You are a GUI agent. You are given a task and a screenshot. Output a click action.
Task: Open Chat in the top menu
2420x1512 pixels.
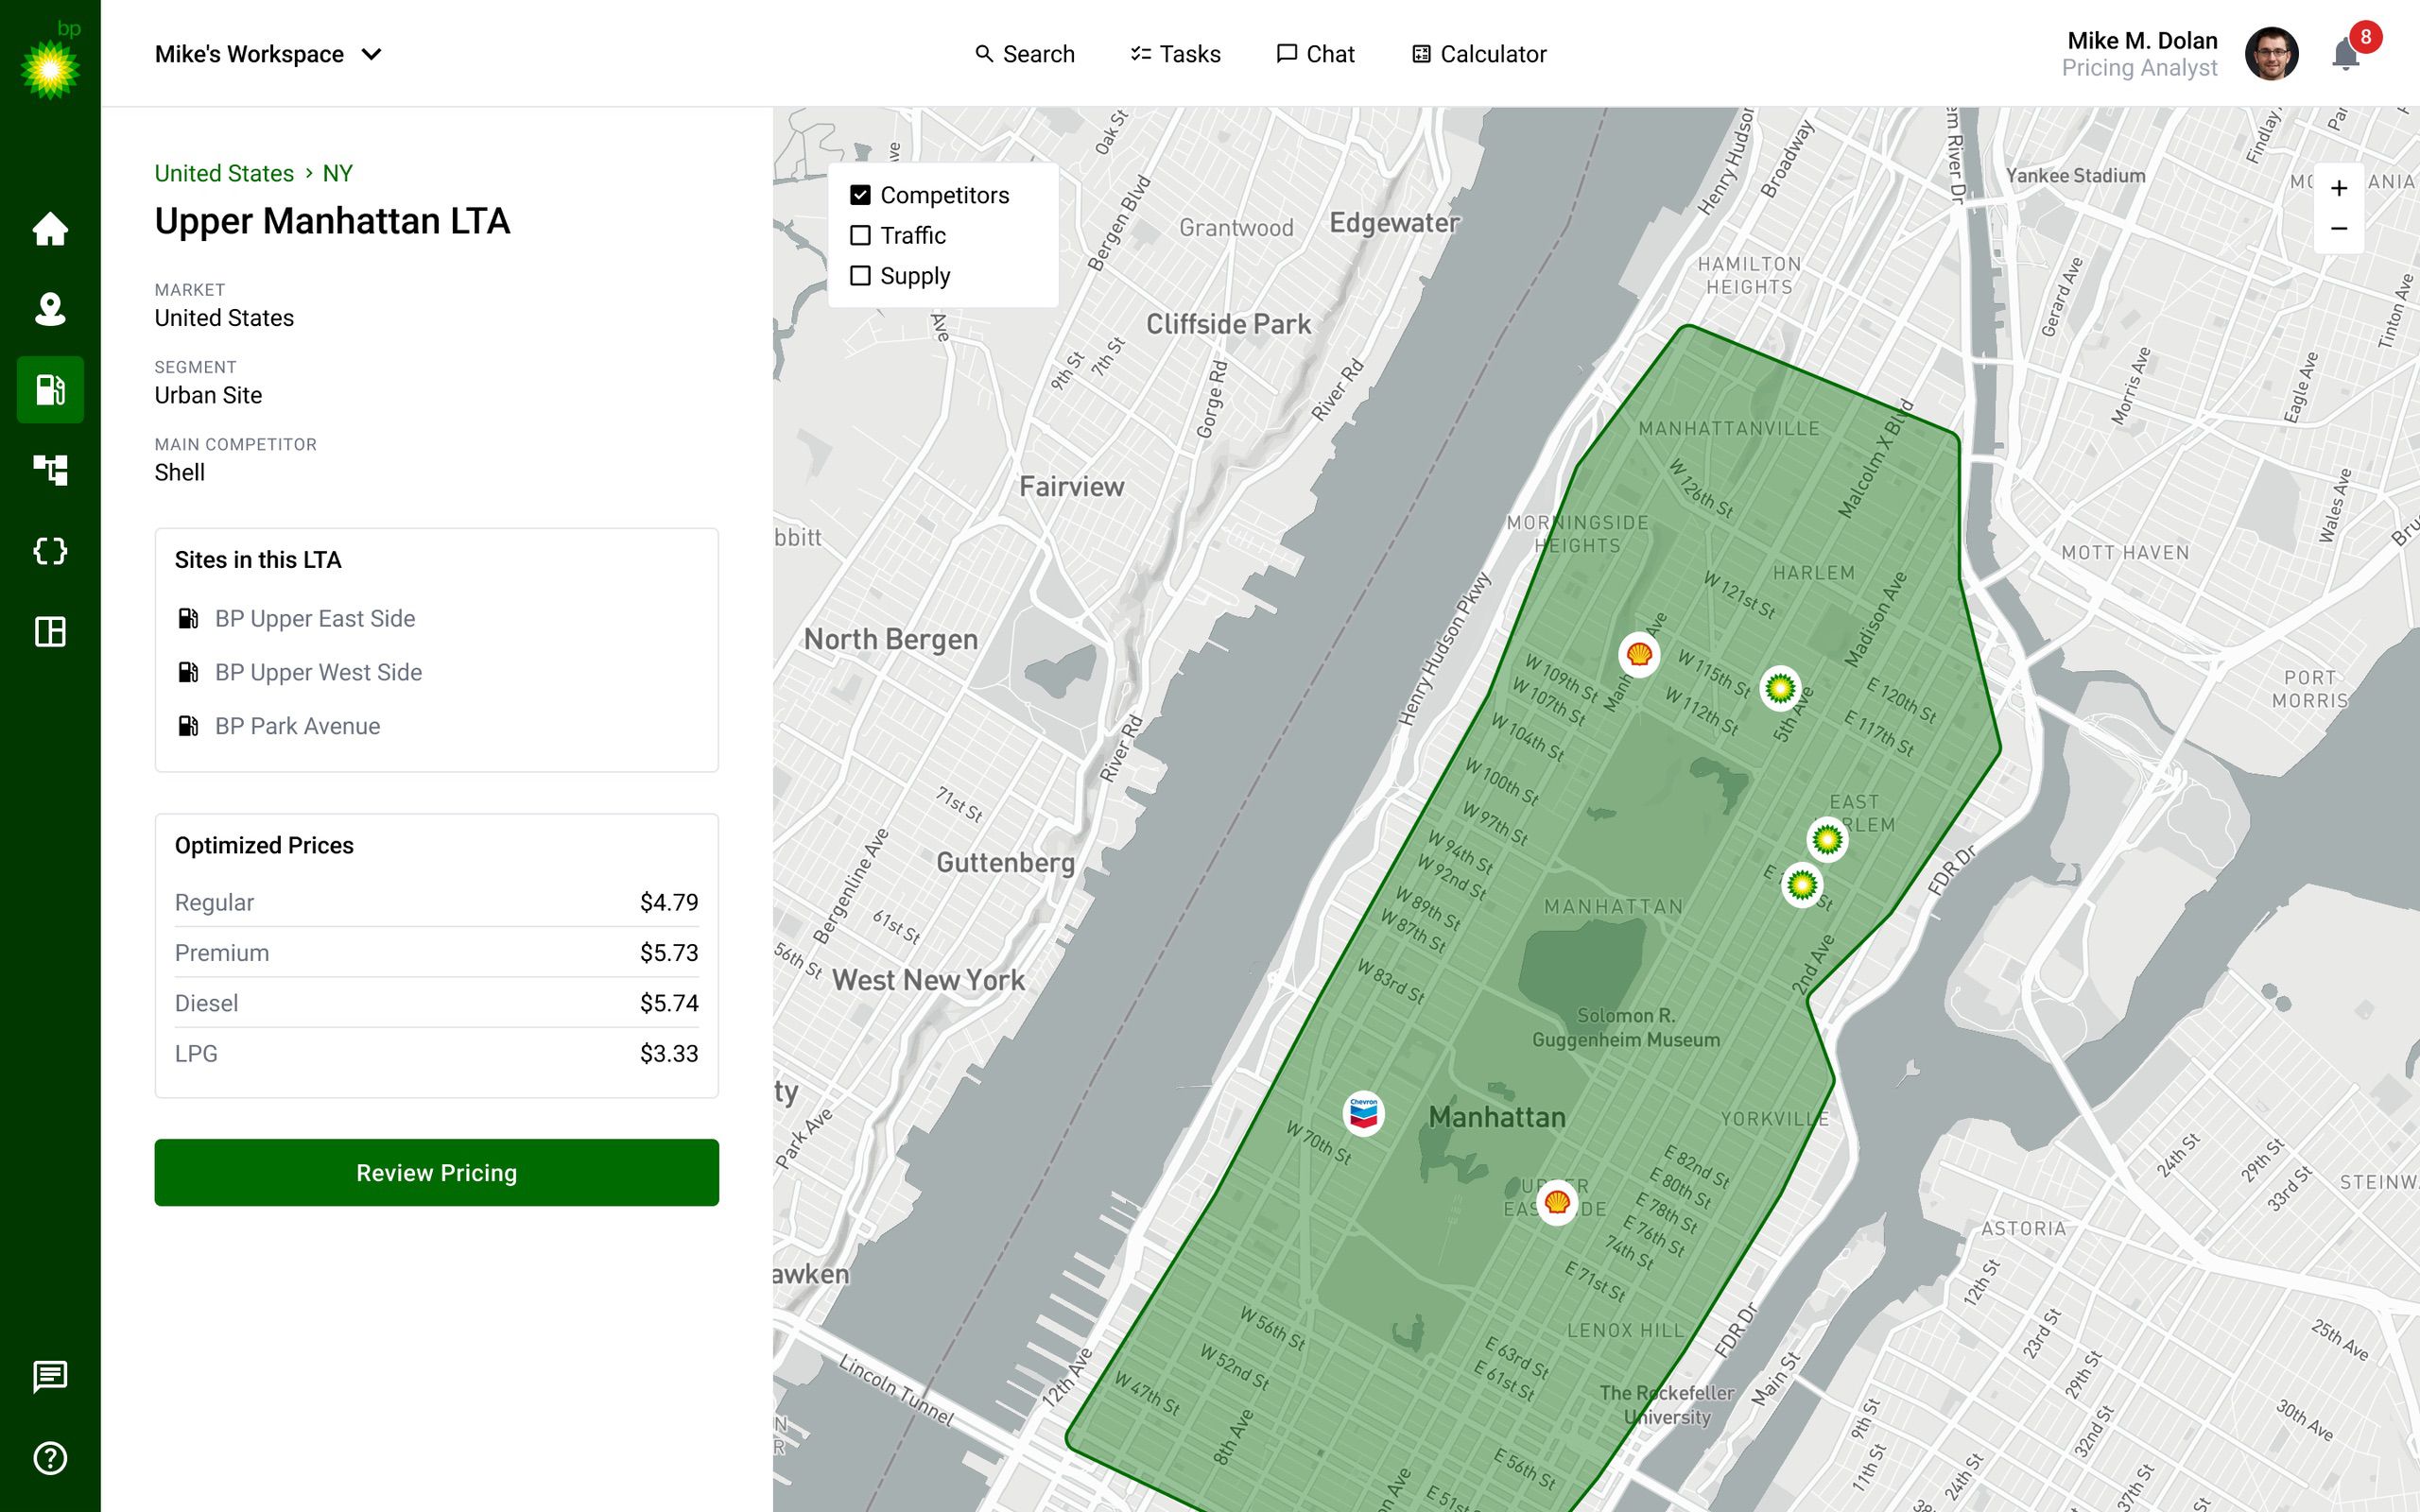click(x=1315, y=54)
